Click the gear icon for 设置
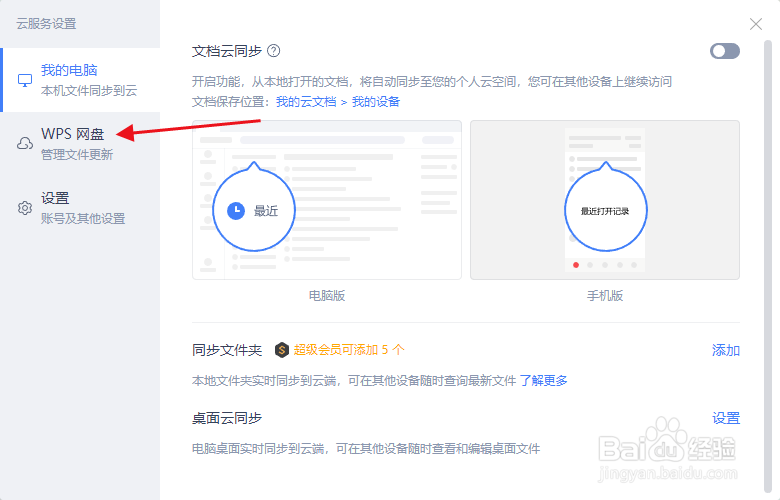Screen dimensions: 780x500 (25, 207)
